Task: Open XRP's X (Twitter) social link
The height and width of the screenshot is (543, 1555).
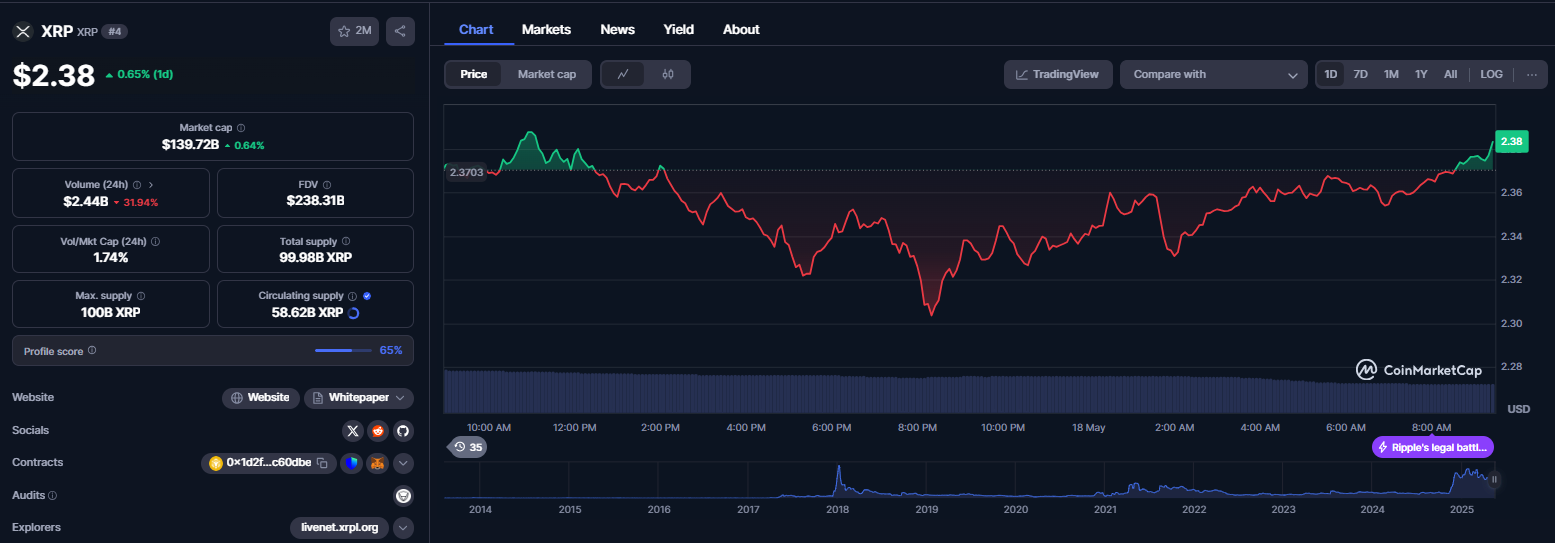Action: [x=353, y=431]
